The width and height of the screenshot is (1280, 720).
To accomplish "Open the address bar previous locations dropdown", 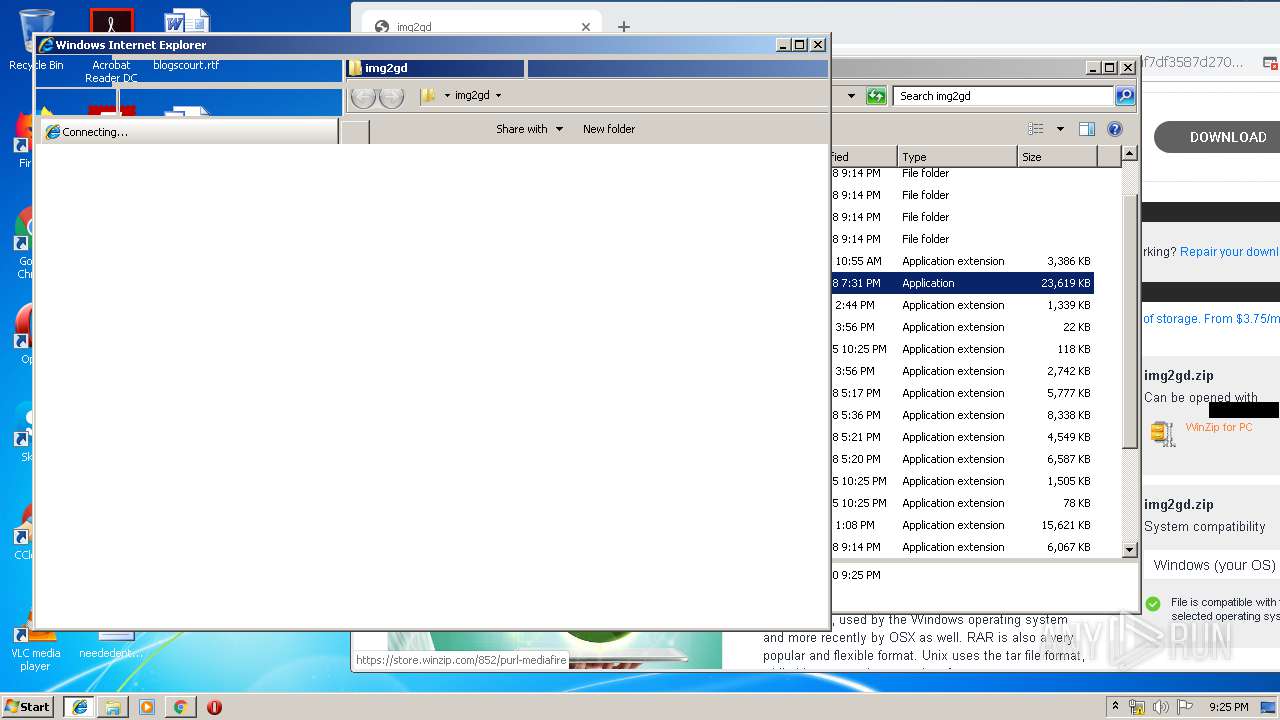I will point(851,96).
